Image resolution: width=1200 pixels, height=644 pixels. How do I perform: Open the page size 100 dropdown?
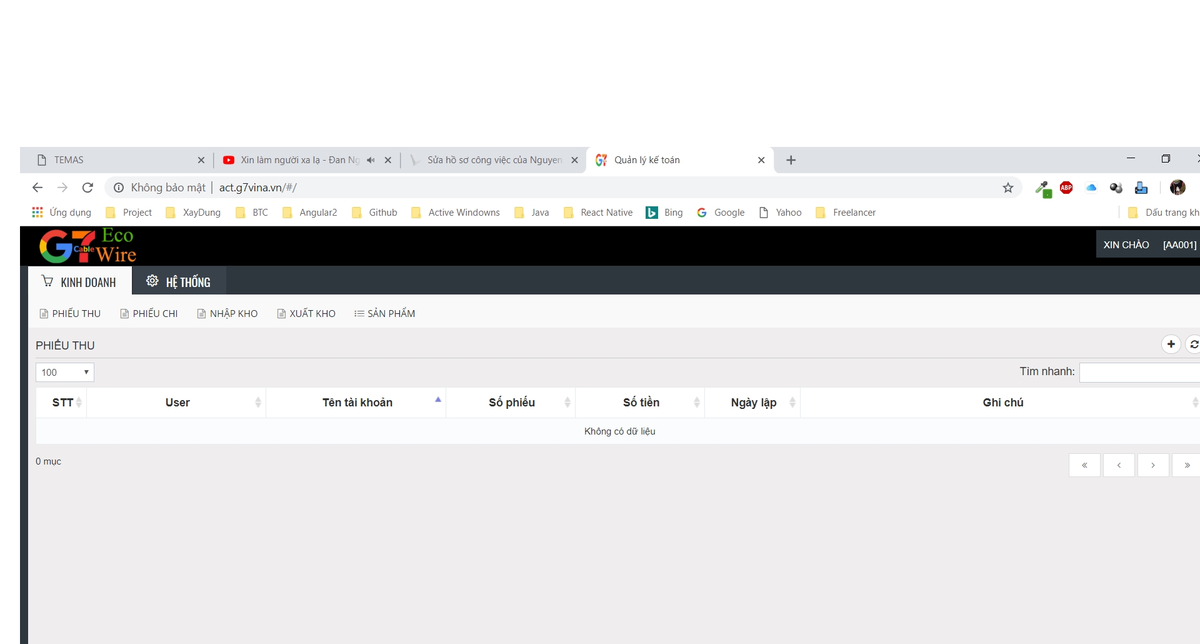click(x=65, y=372)
